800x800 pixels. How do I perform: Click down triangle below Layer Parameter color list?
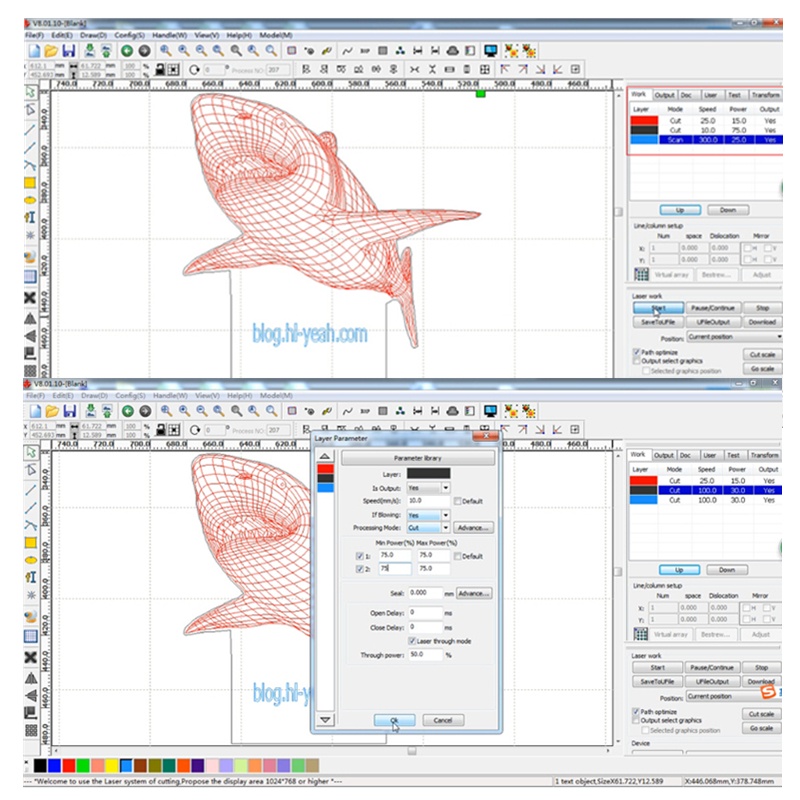324,719
